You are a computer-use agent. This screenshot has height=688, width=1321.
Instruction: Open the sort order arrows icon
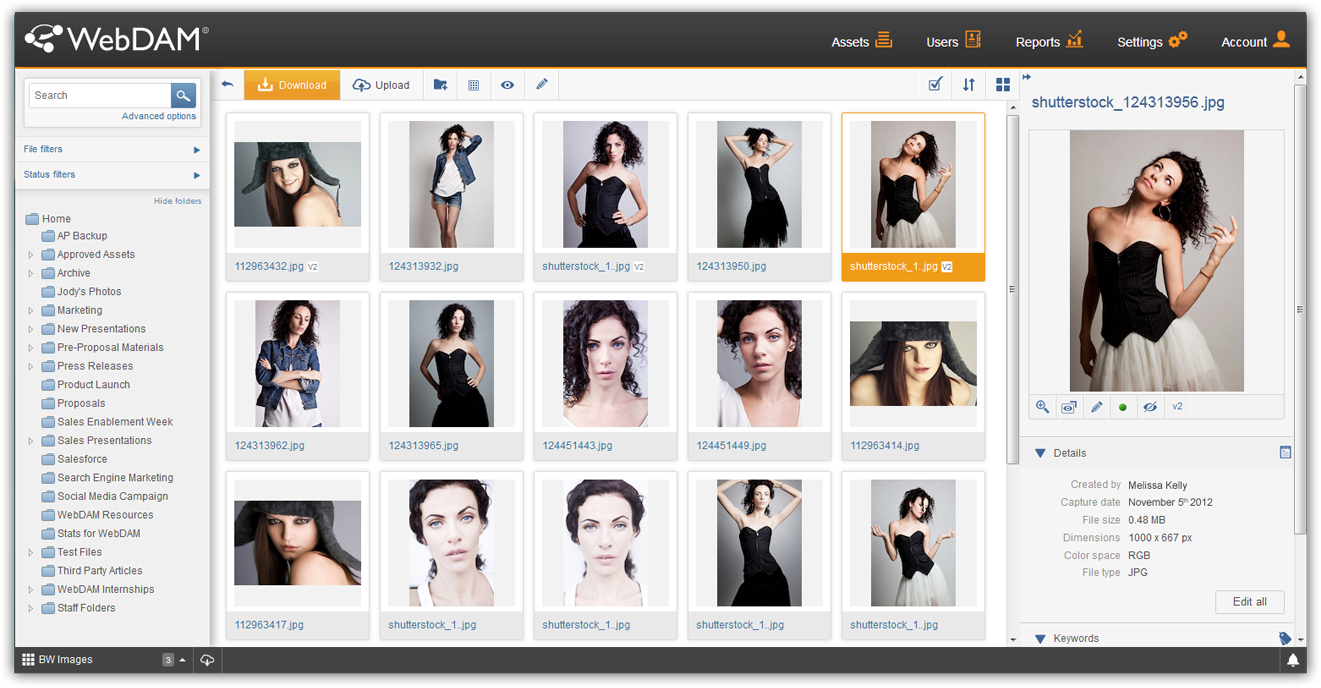tap(968, 85)
